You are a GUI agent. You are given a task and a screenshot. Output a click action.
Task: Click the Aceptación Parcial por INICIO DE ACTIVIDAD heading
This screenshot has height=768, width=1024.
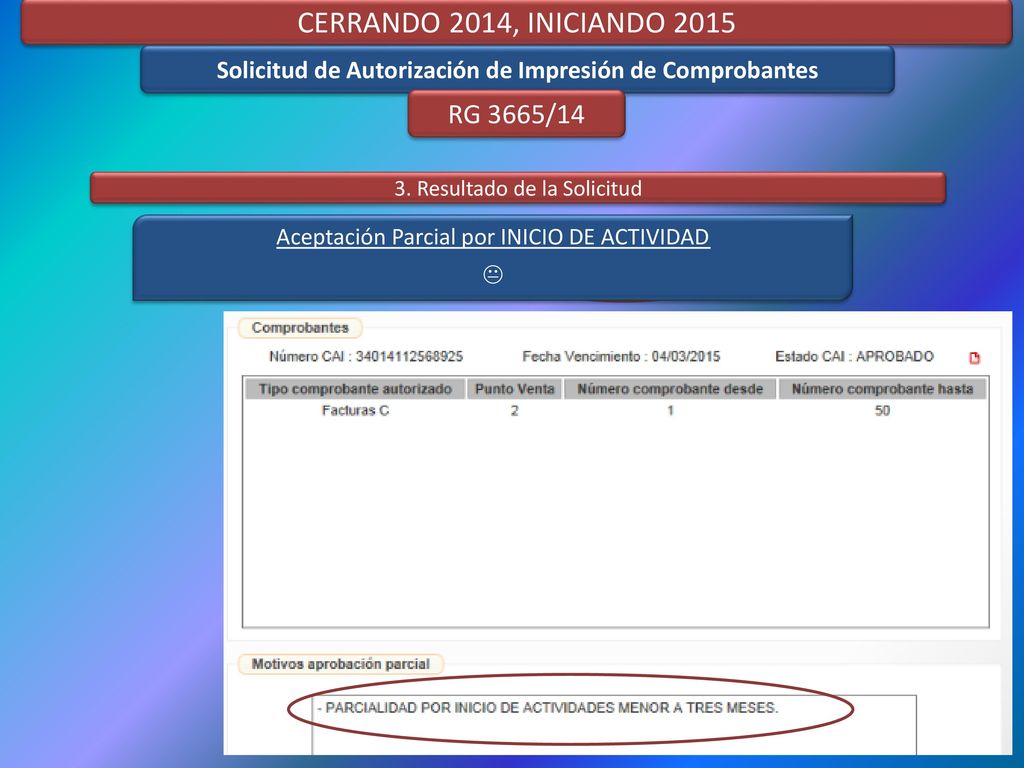point(493,237)
